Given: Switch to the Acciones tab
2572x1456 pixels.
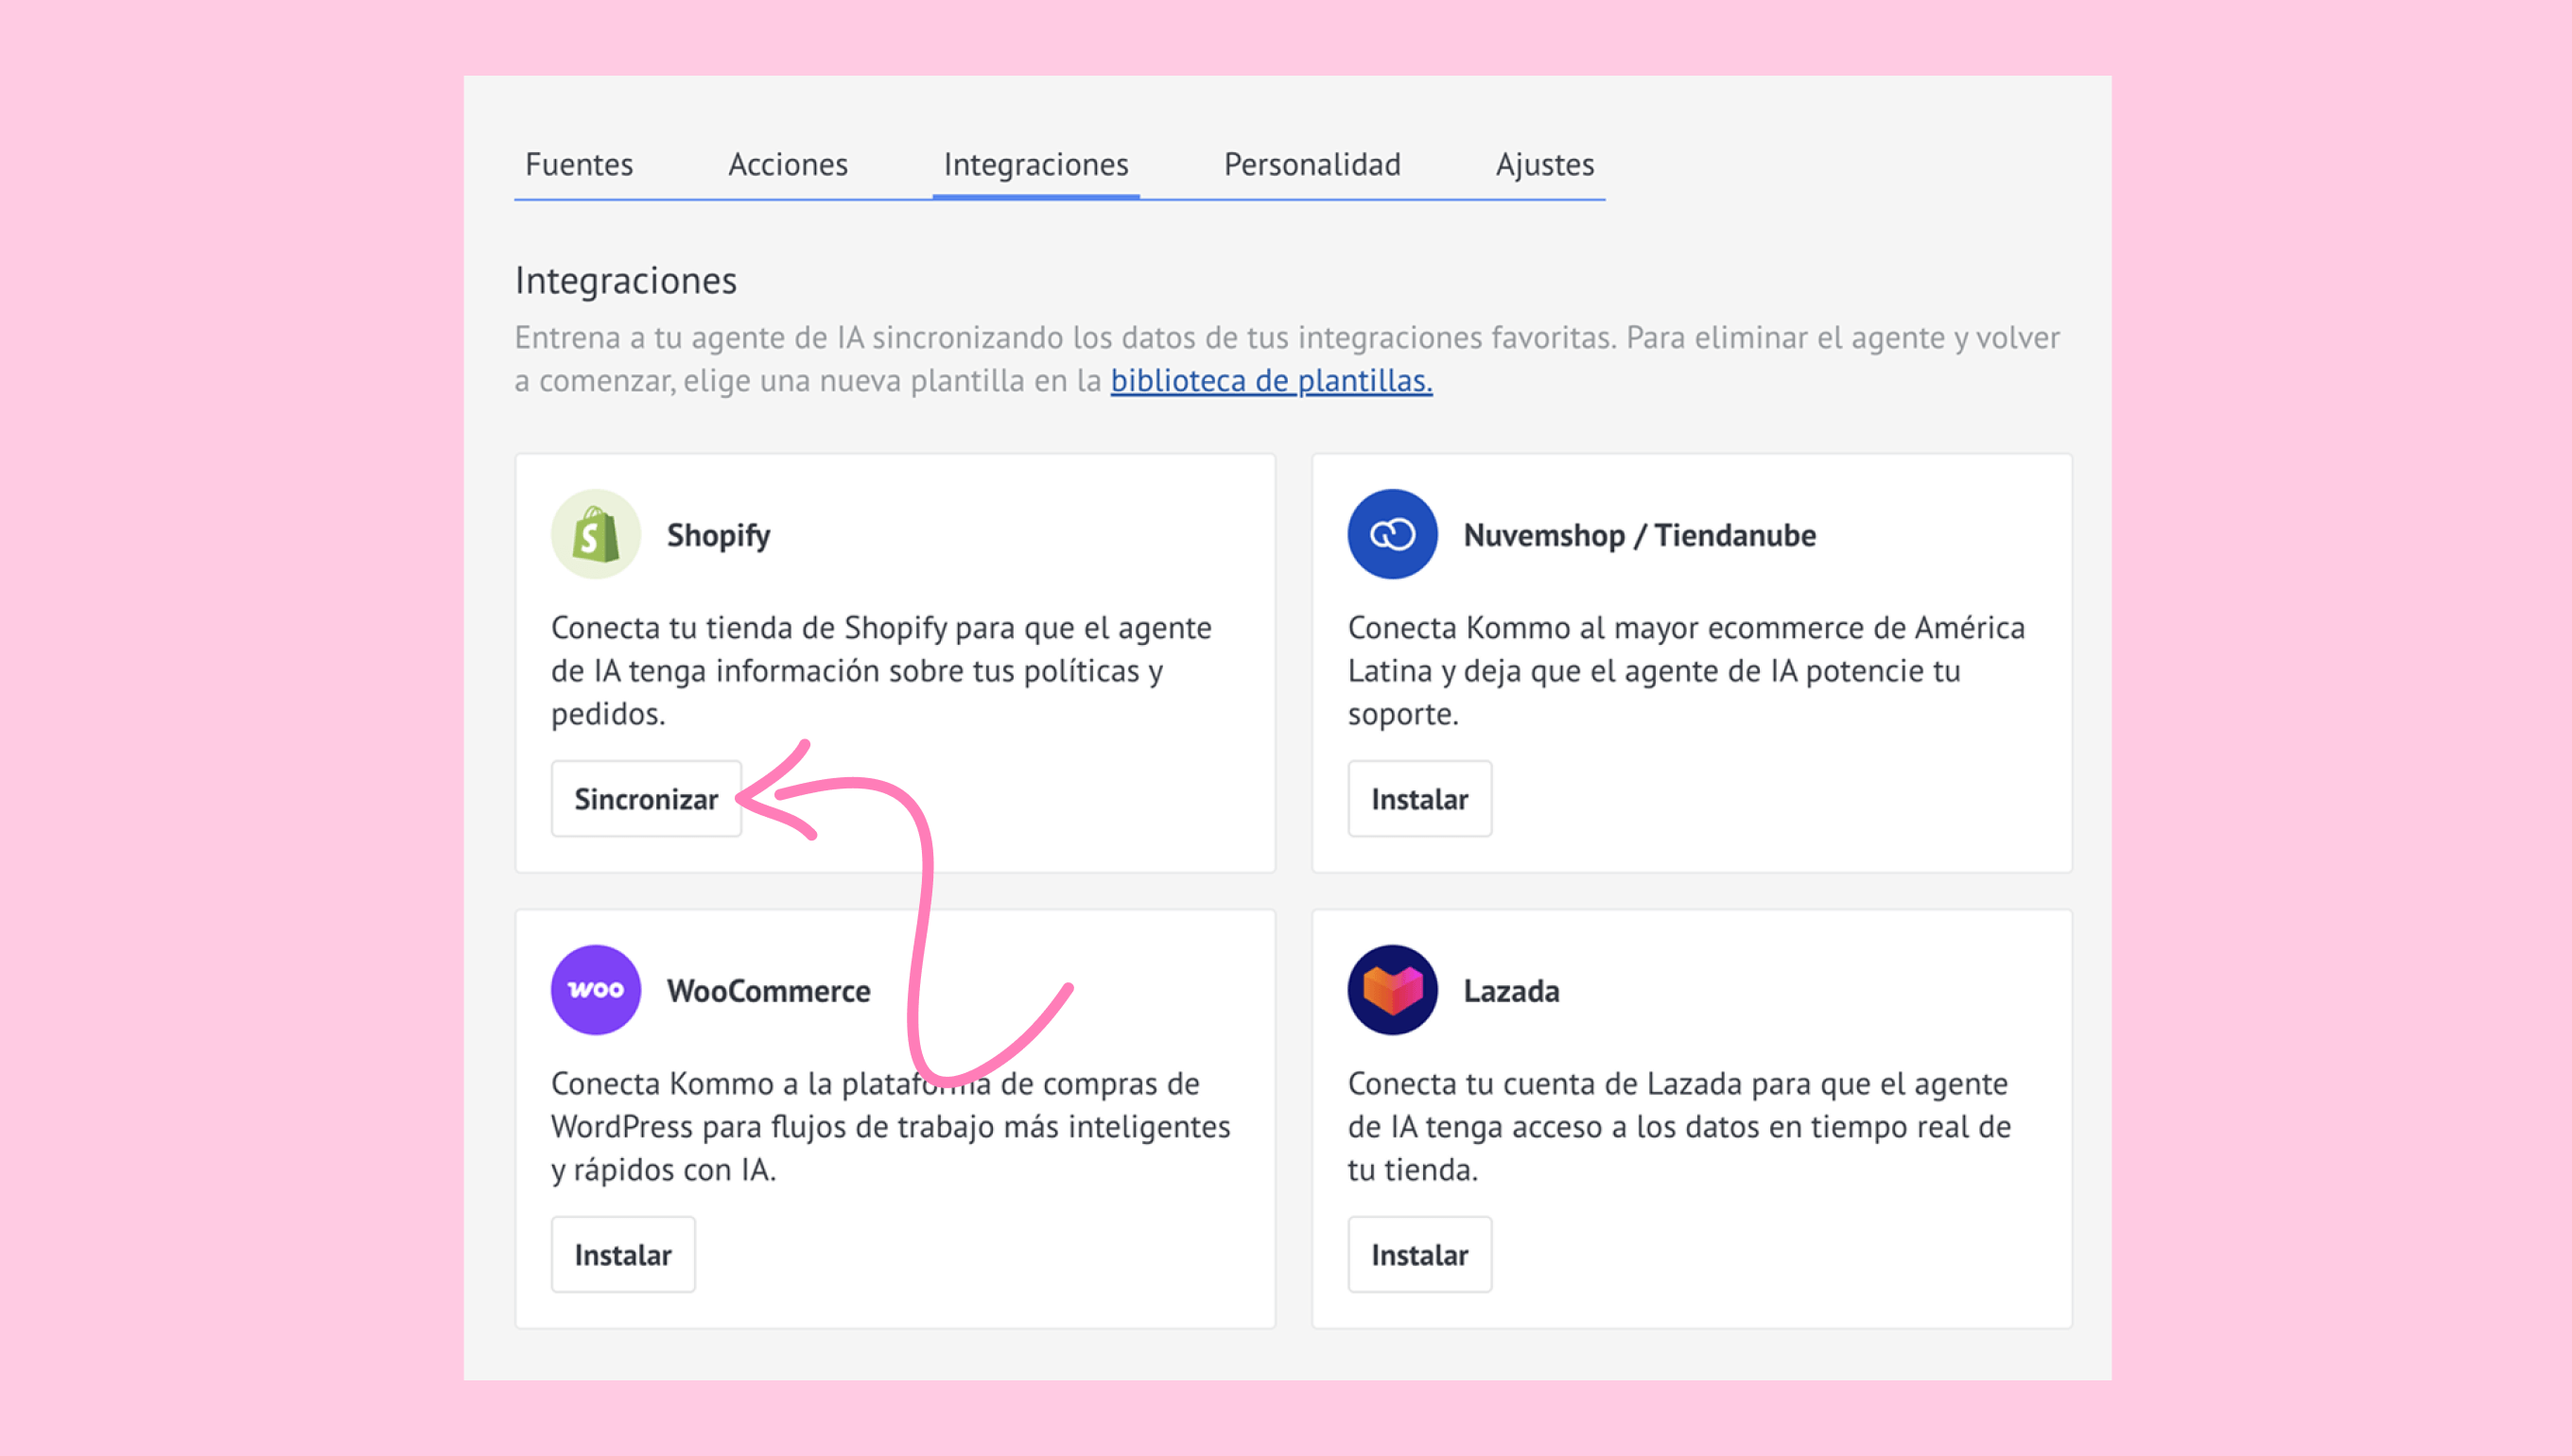Looking at the screenshot, I should coord(787,164).
